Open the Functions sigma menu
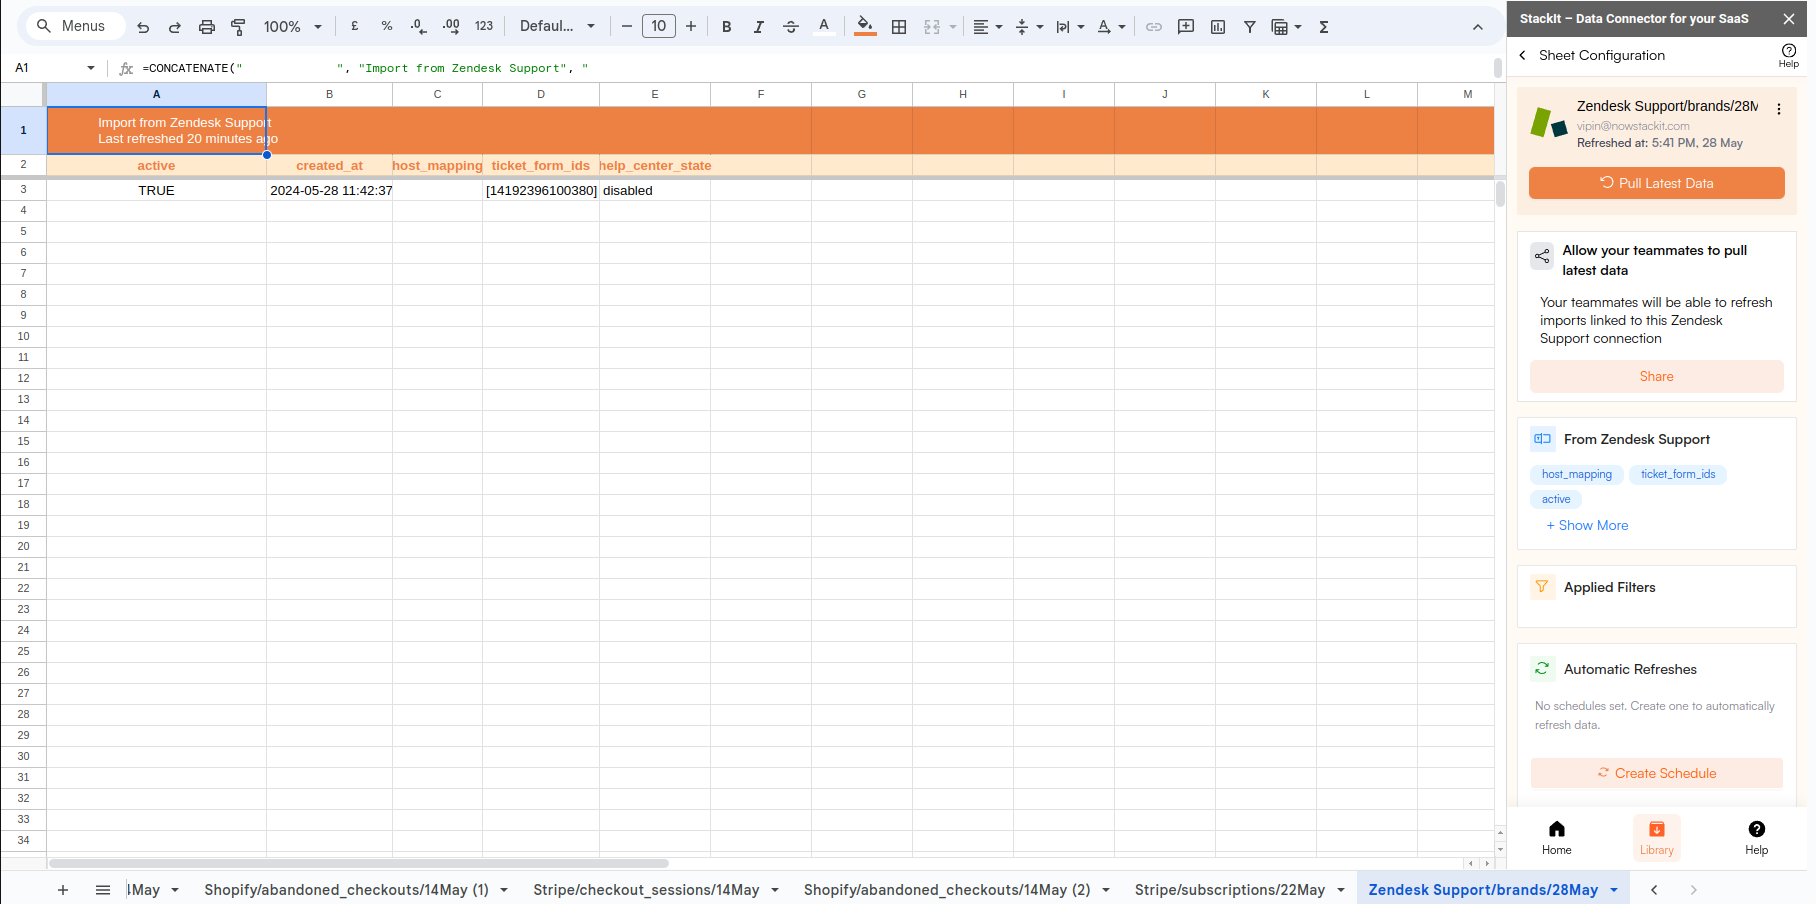 (1324, 27)
